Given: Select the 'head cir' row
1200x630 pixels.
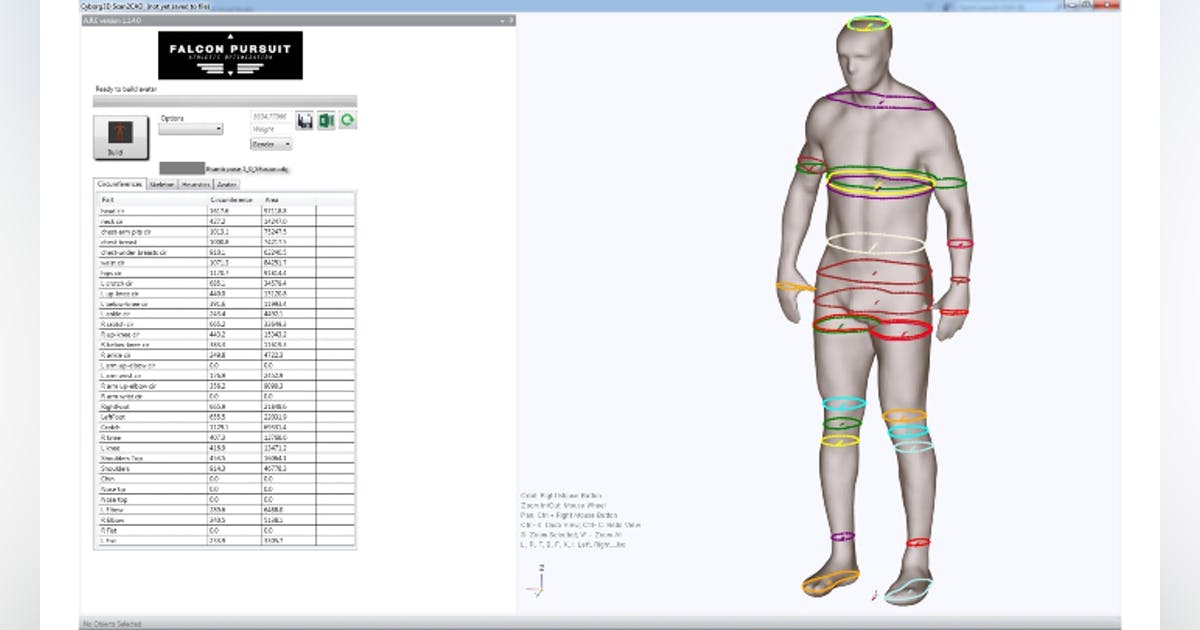Looking at the screenshot, I should tap(225, 211).
